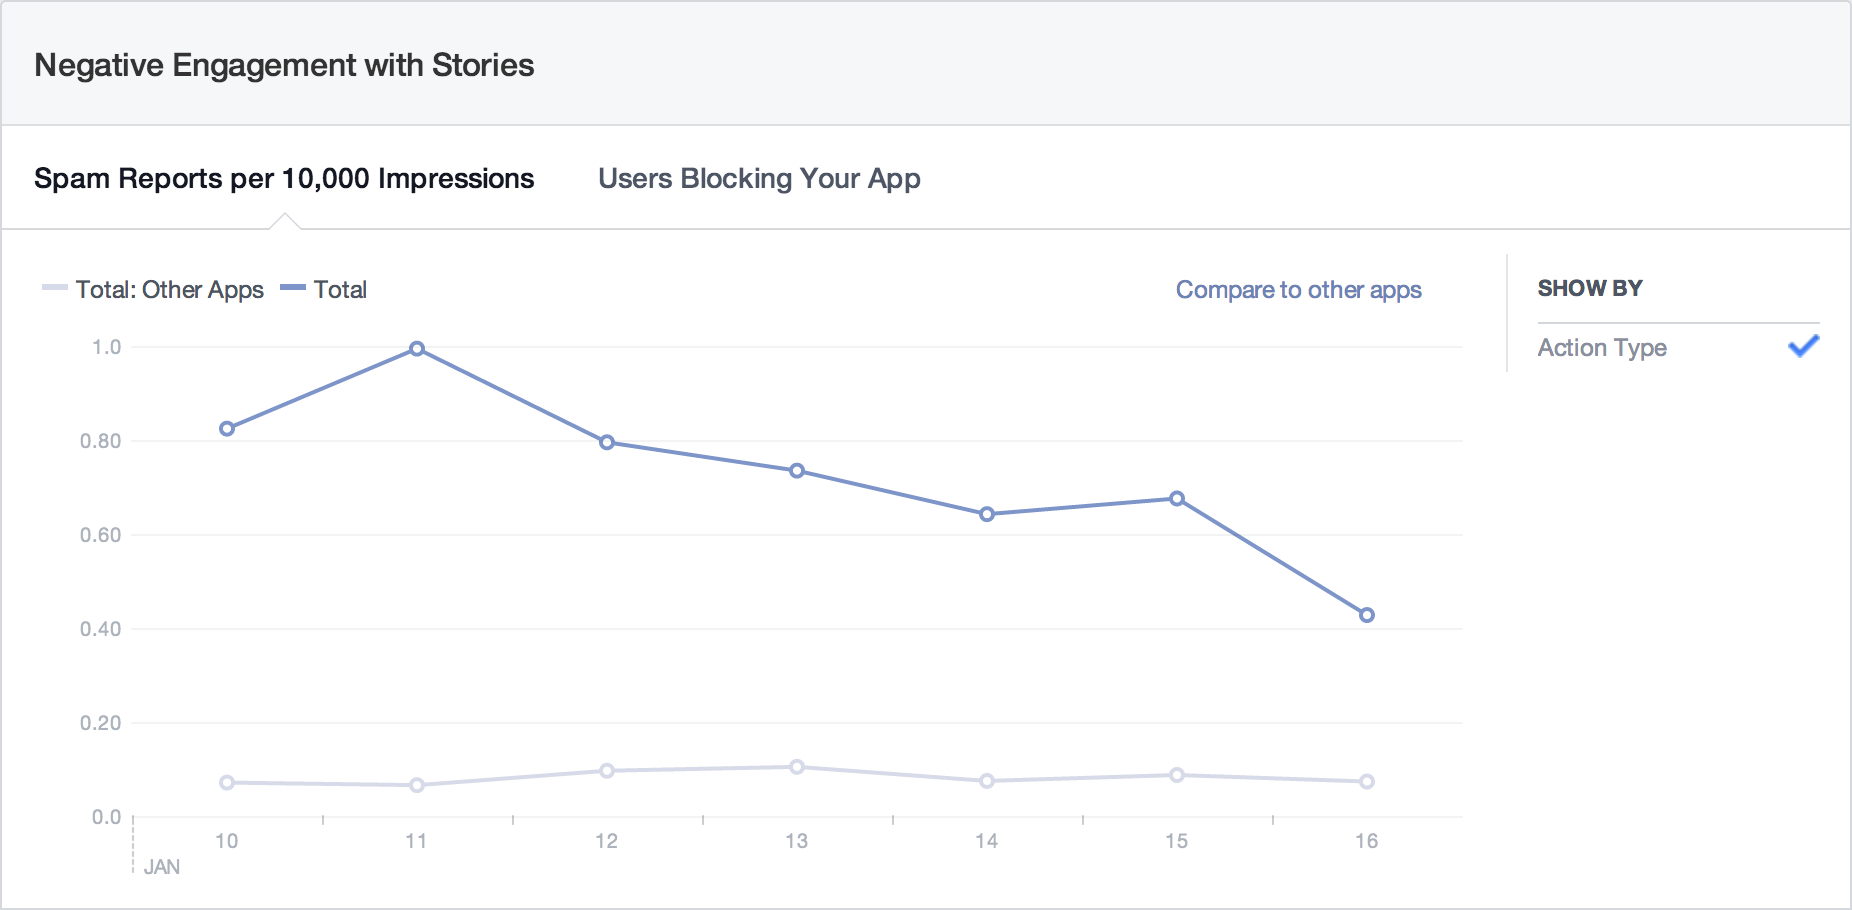Viewport: 1852px width, 910px height.
Task: Switch to Users Blocking Your App tab
Action: click(x=759, y=179)
